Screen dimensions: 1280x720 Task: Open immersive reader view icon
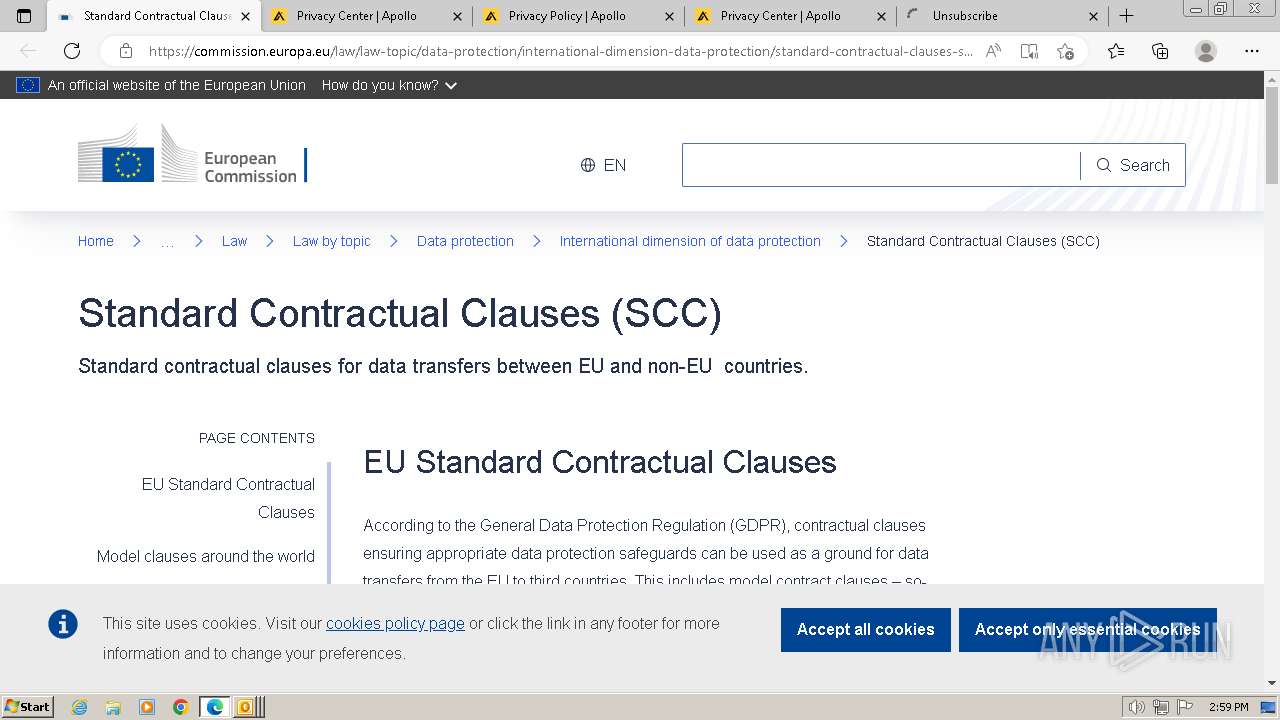[1029, 51]
